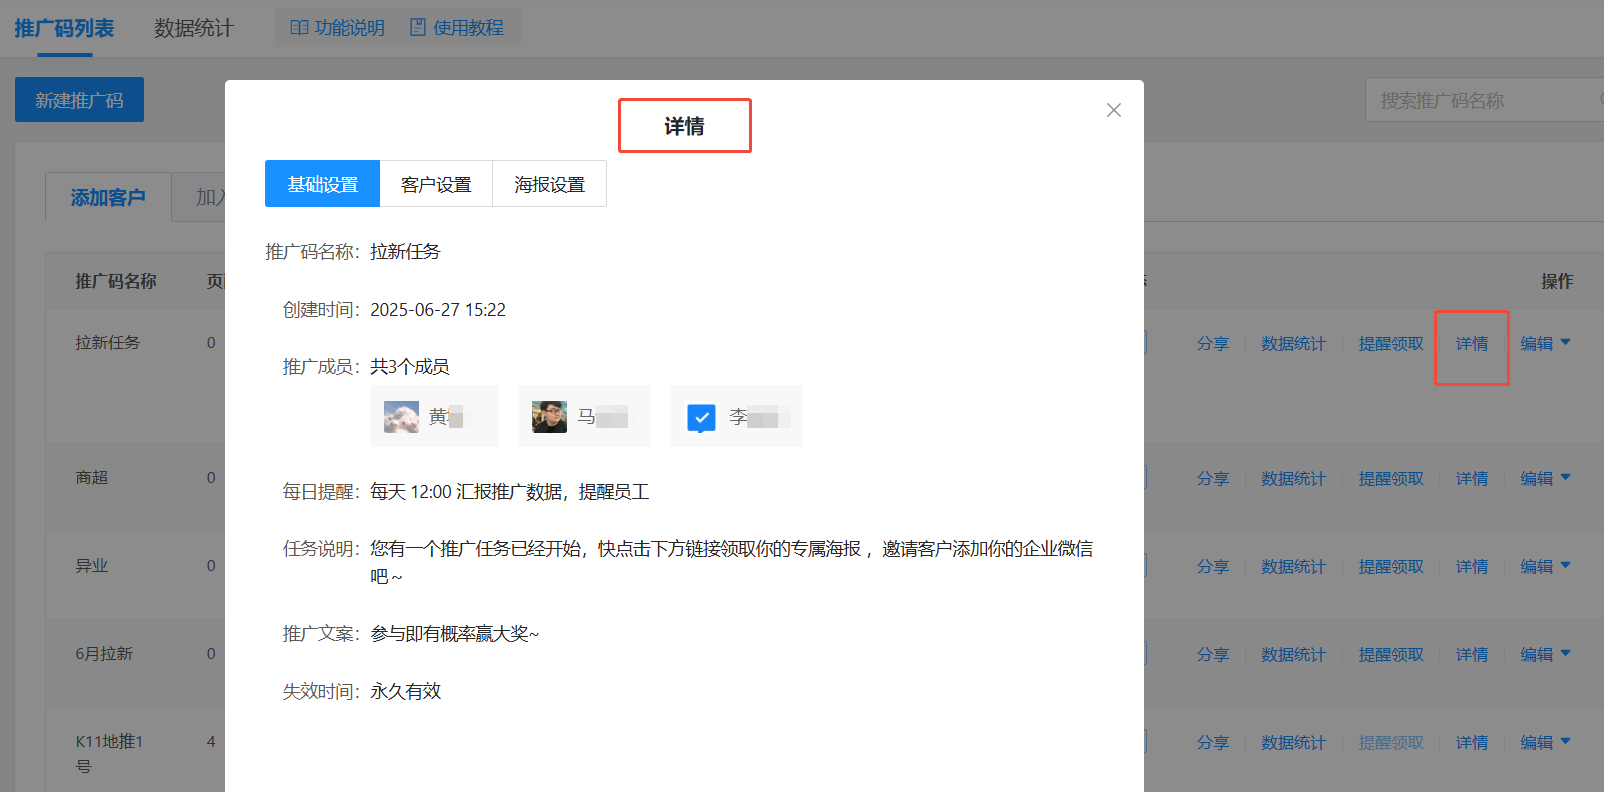This screenshot has height=792, width=1604.
Task: Click 分享 in the 6月拉新 row
Action: click(x=1213, y=655)
